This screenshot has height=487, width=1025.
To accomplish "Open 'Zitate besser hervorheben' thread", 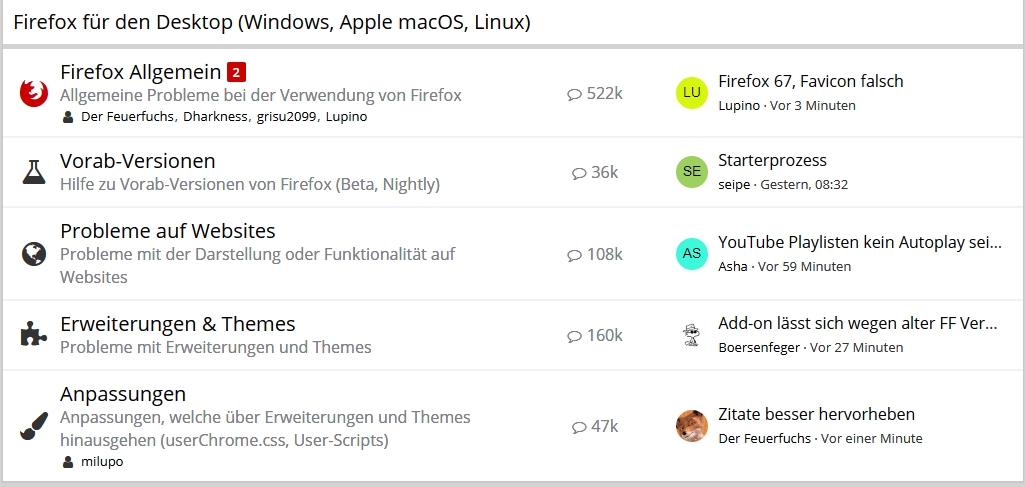I will (816, 414).
